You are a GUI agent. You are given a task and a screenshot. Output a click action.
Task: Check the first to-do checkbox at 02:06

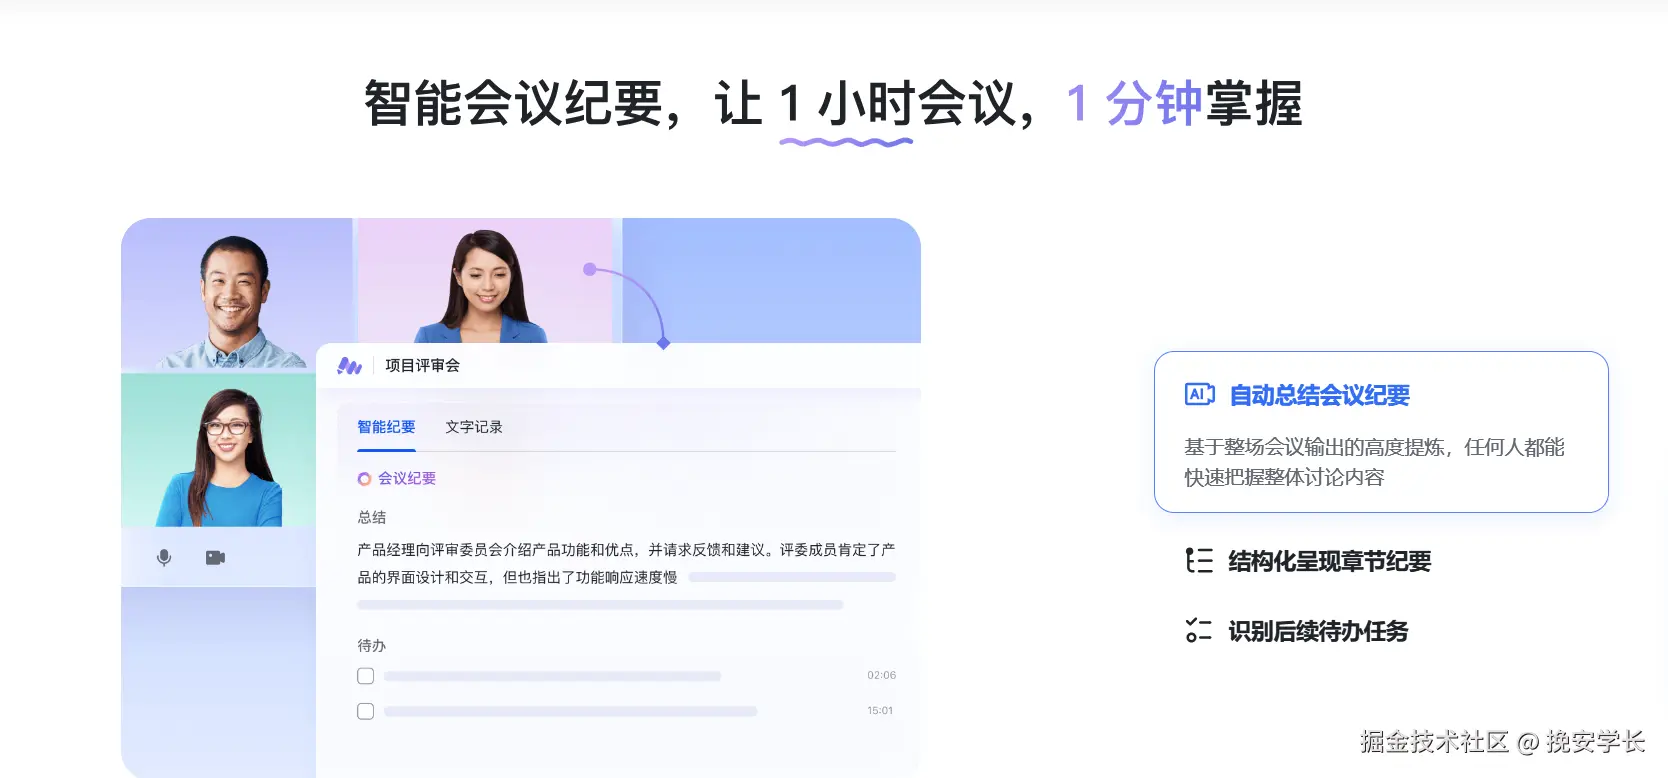(366, 676)
